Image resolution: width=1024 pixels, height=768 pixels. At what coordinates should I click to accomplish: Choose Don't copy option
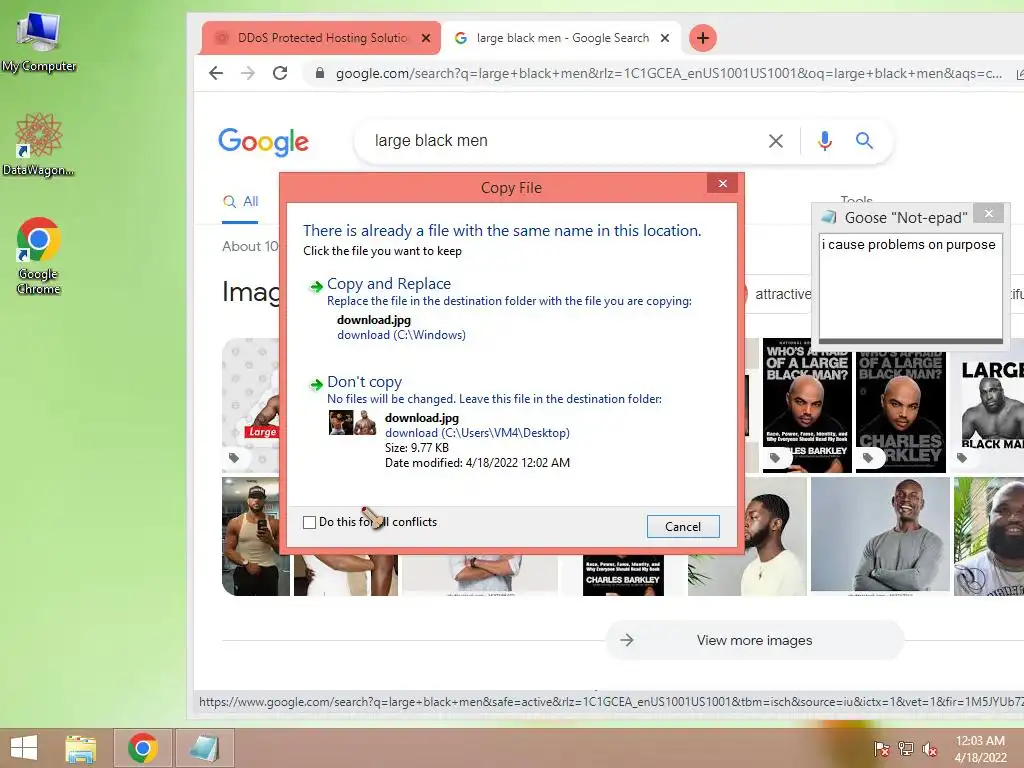(x=364, y=382)
